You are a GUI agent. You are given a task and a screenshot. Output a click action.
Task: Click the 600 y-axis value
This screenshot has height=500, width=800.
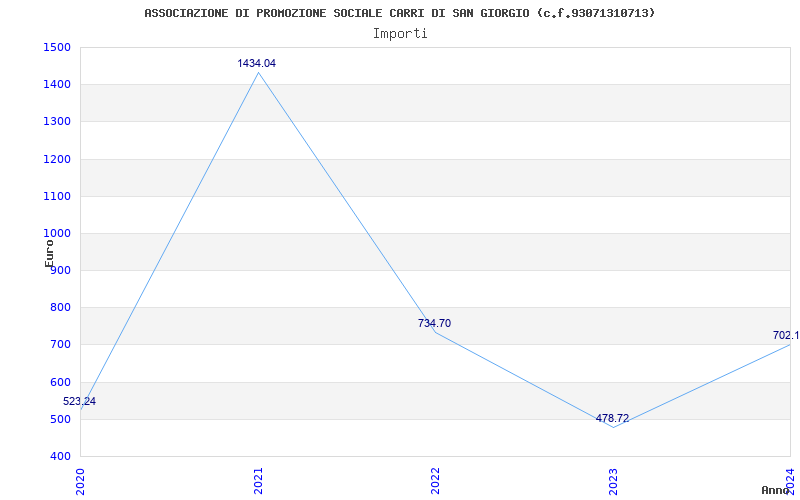(60, 382)
